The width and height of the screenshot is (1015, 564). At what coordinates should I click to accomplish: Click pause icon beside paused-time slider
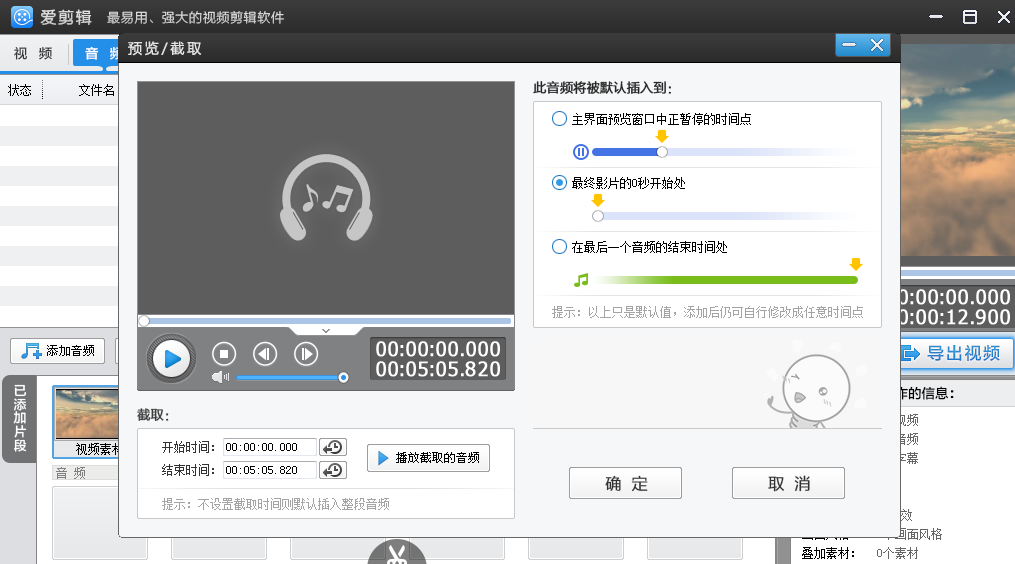click(x=581, y=152)
